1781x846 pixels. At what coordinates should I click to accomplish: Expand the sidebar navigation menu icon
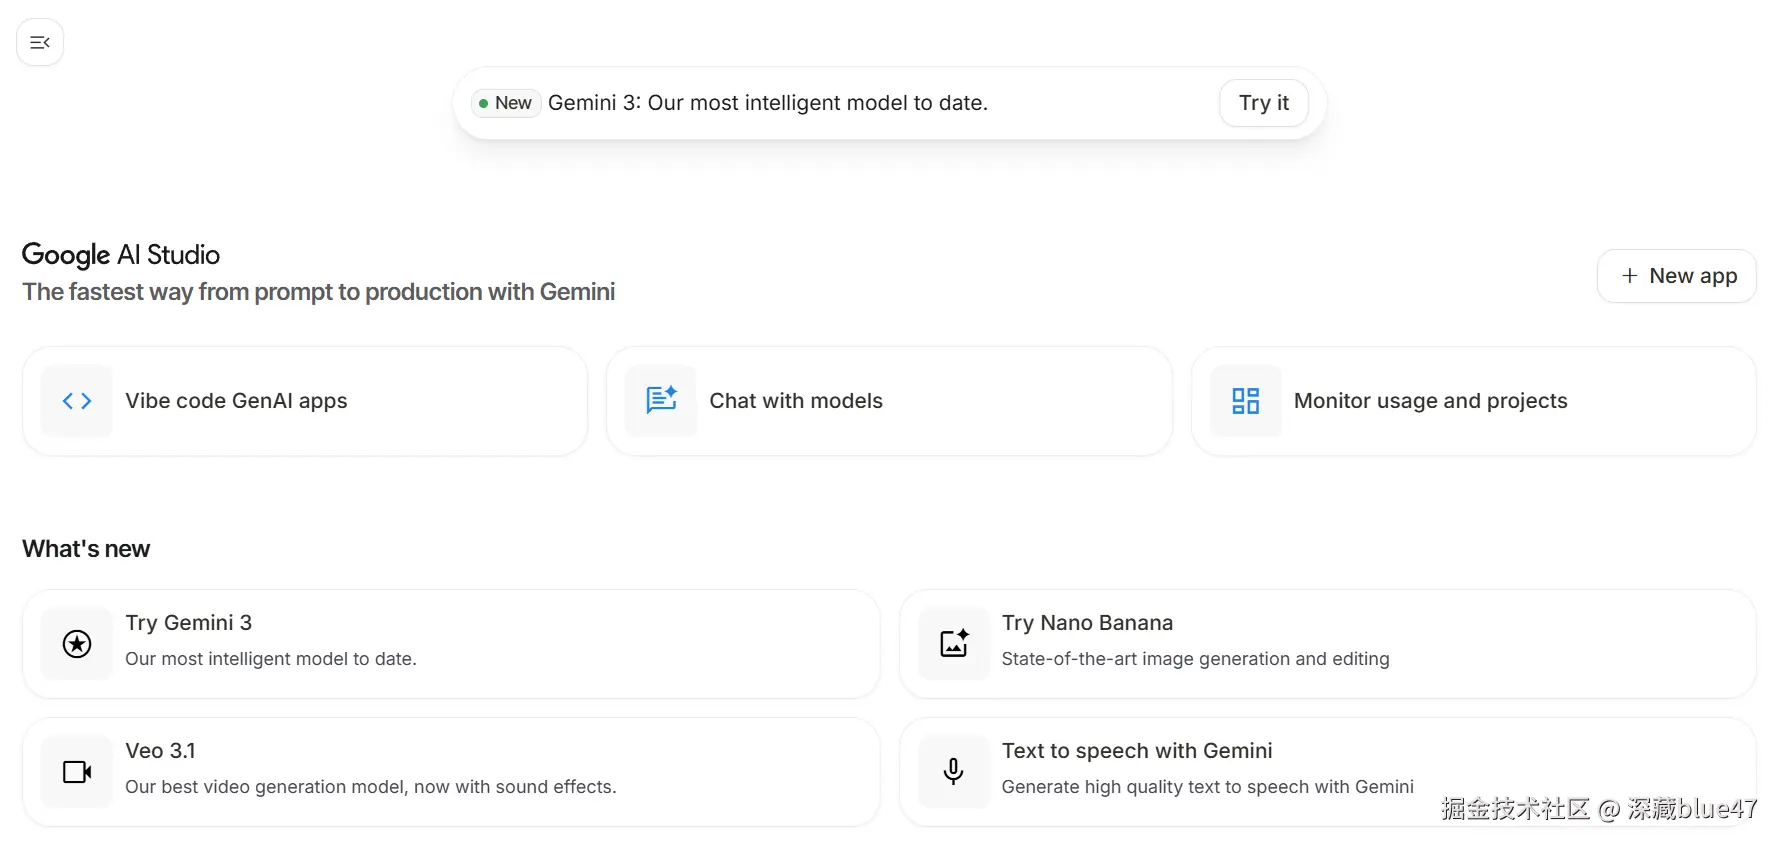(40, 42)
